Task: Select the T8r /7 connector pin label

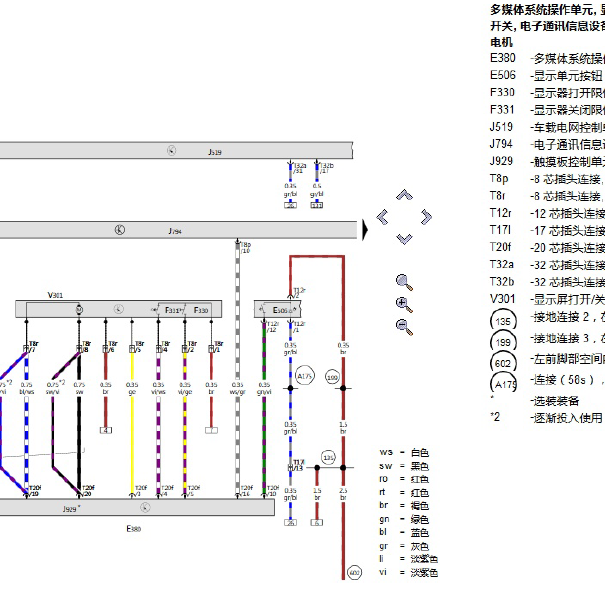Action: 34,346
